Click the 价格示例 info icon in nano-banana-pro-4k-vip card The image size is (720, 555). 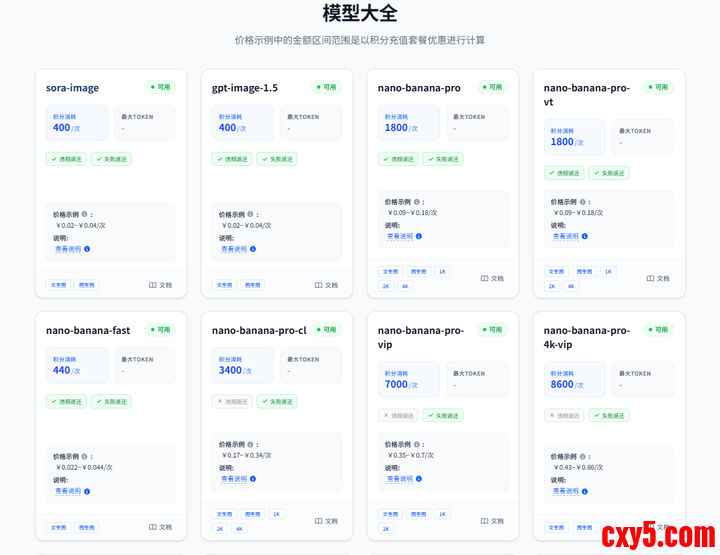pyautogui.click(x=582, y=457)
